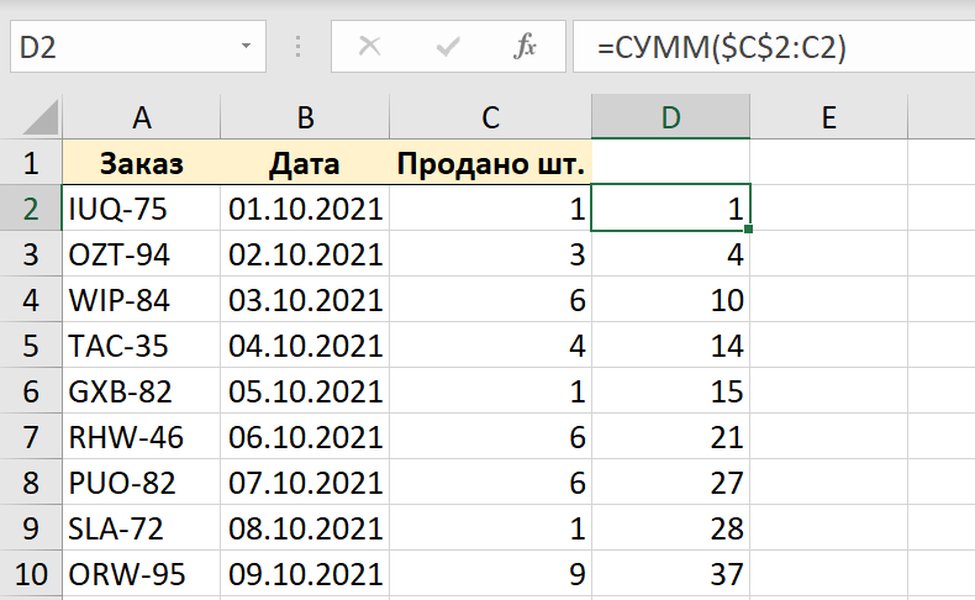Click date cell 08.10.2021
This screenshot has width=975, height=600.
coord(305,528)
